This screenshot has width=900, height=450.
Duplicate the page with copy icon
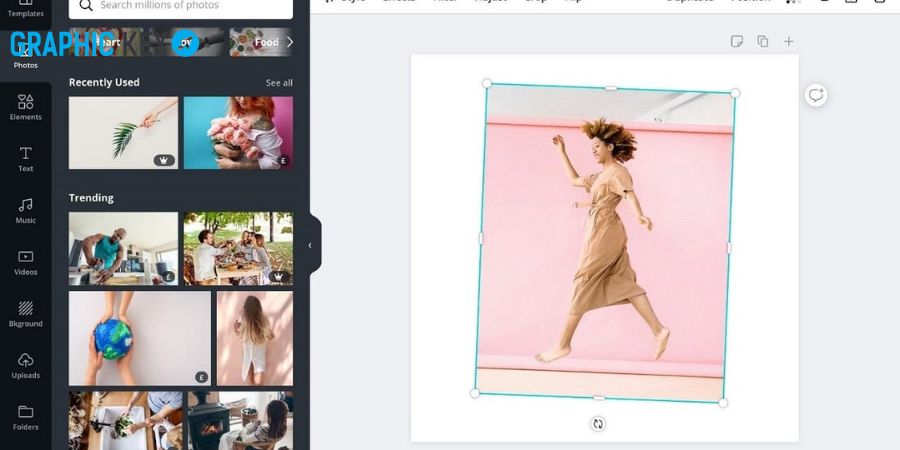763,41
